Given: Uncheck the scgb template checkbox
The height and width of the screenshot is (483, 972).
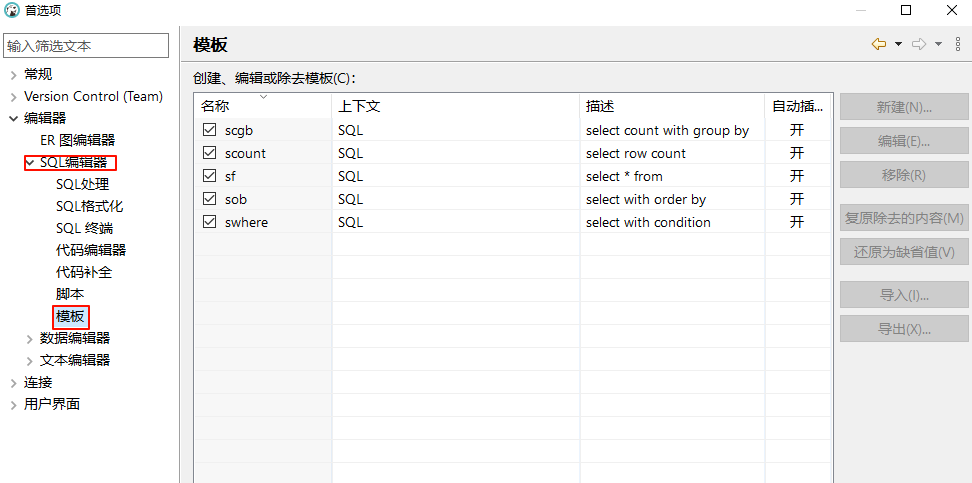Looking at the screenshot, I should click(209, 130).
